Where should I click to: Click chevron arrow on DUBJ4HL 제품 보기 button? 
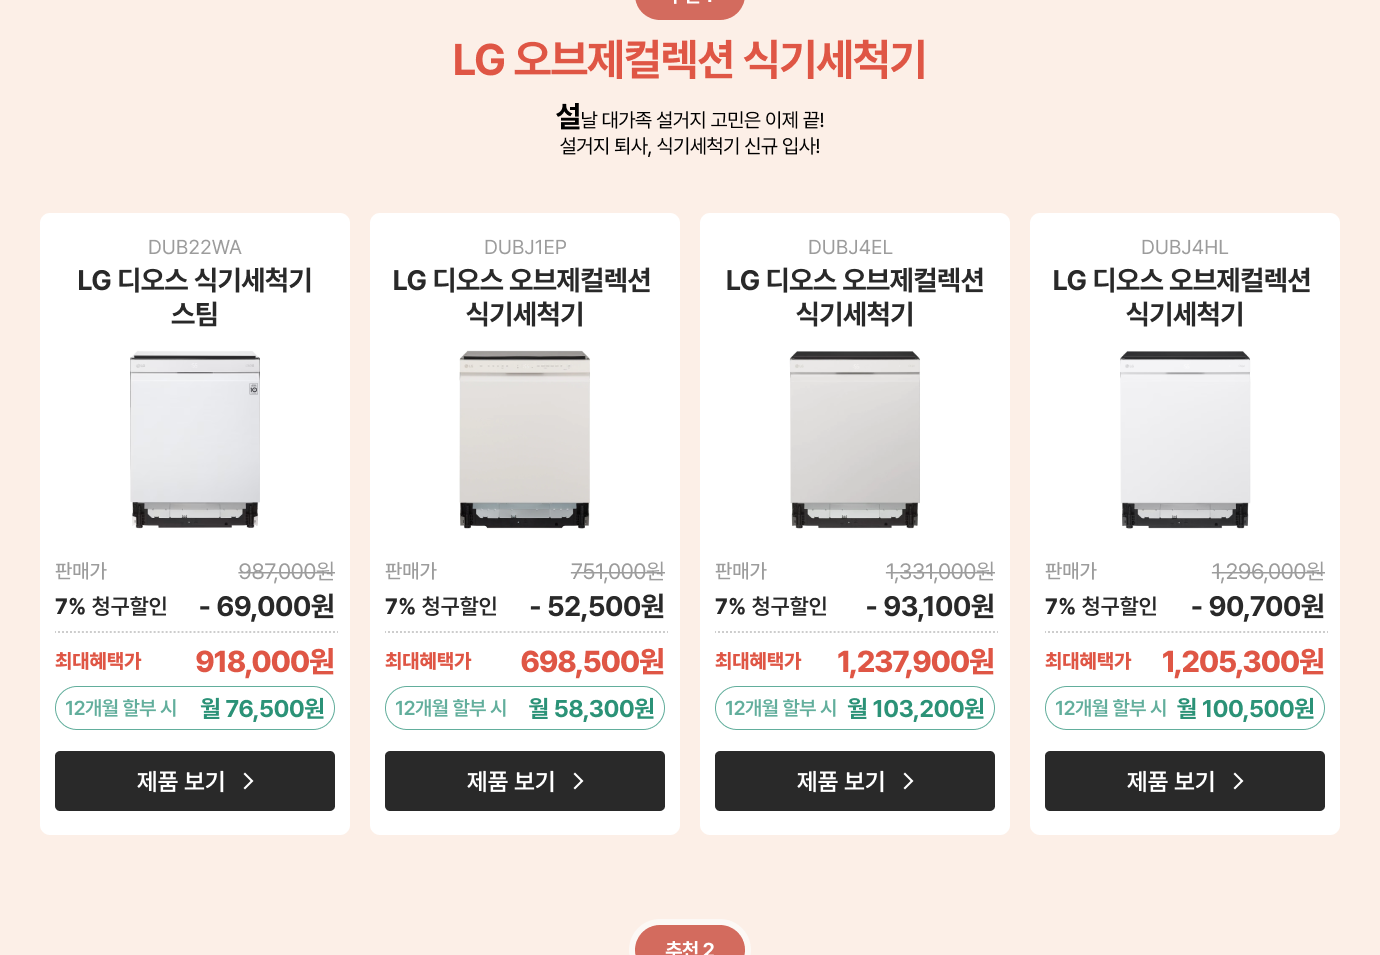click(x=1239, y=781)
